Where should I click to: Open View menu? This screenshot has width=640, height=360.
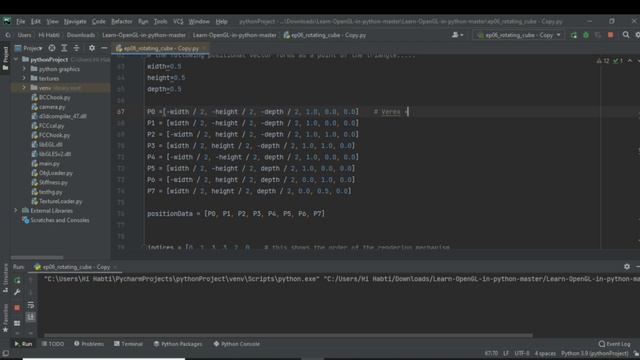pyautogui.click(x=52, y=21)
